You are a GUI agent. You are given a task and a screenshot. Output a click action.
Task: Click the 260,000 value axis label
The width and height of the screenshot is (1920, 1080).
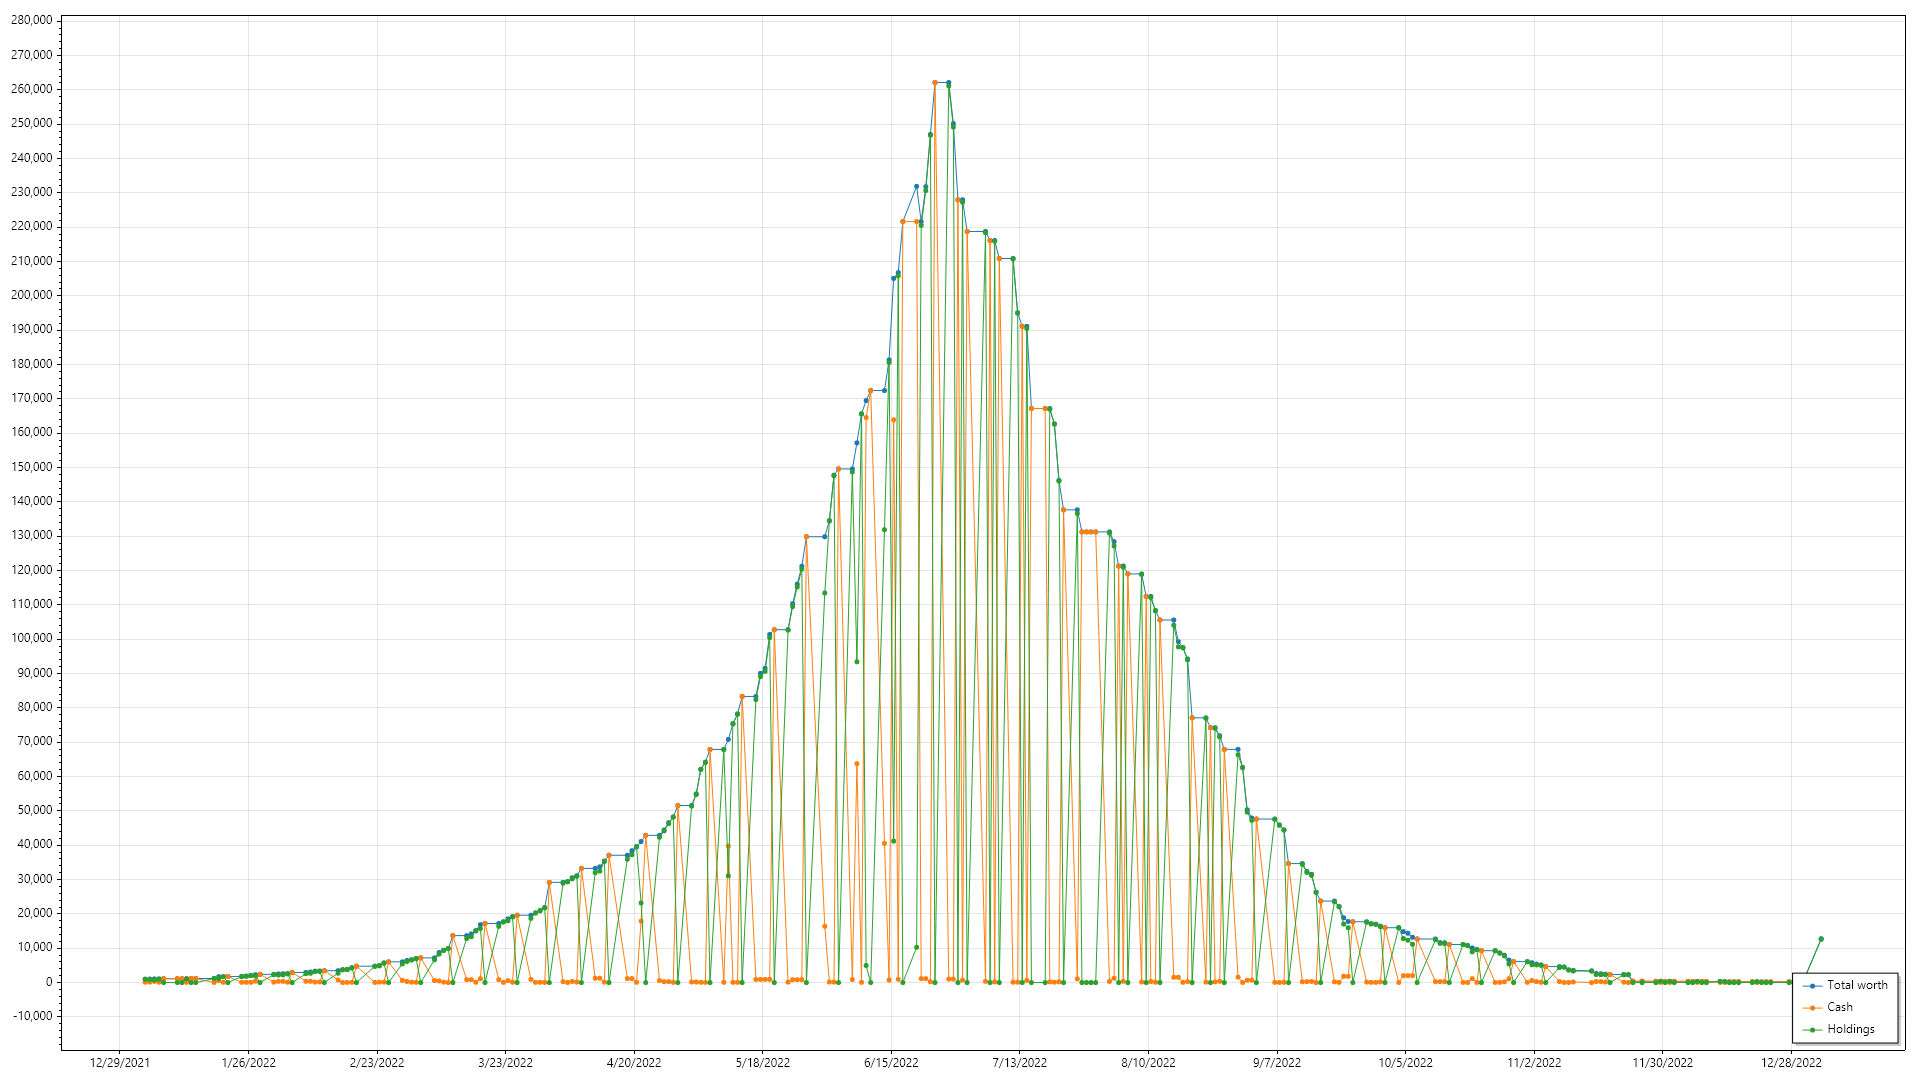coord(32,89)
